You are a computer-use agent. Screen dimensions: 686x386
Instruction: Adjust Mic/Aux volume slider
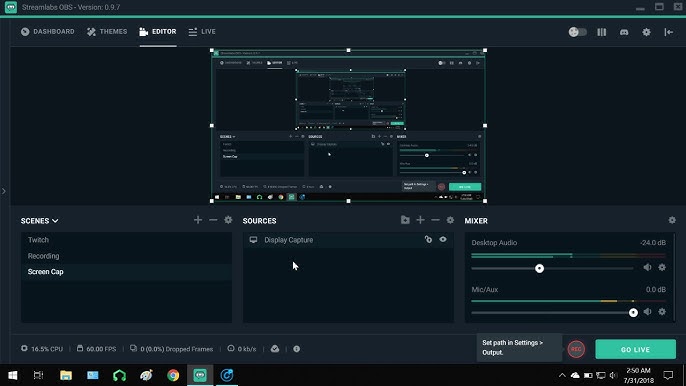(633, 312)
